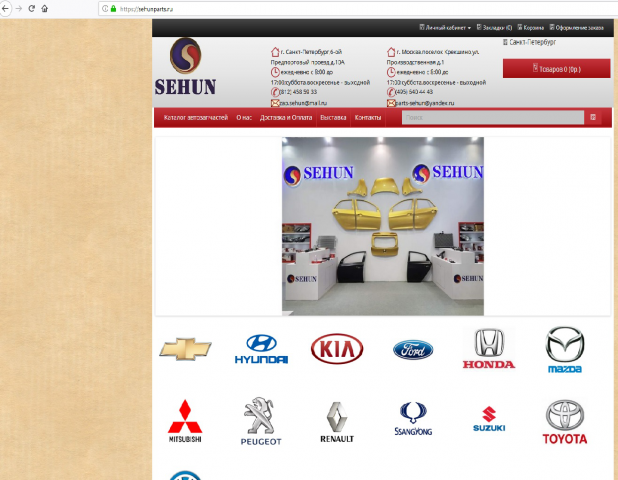This screenshot has height=480, width=618.
Task: Open Каталог автозапчастей menu
Action: click(x=196, y=117)
